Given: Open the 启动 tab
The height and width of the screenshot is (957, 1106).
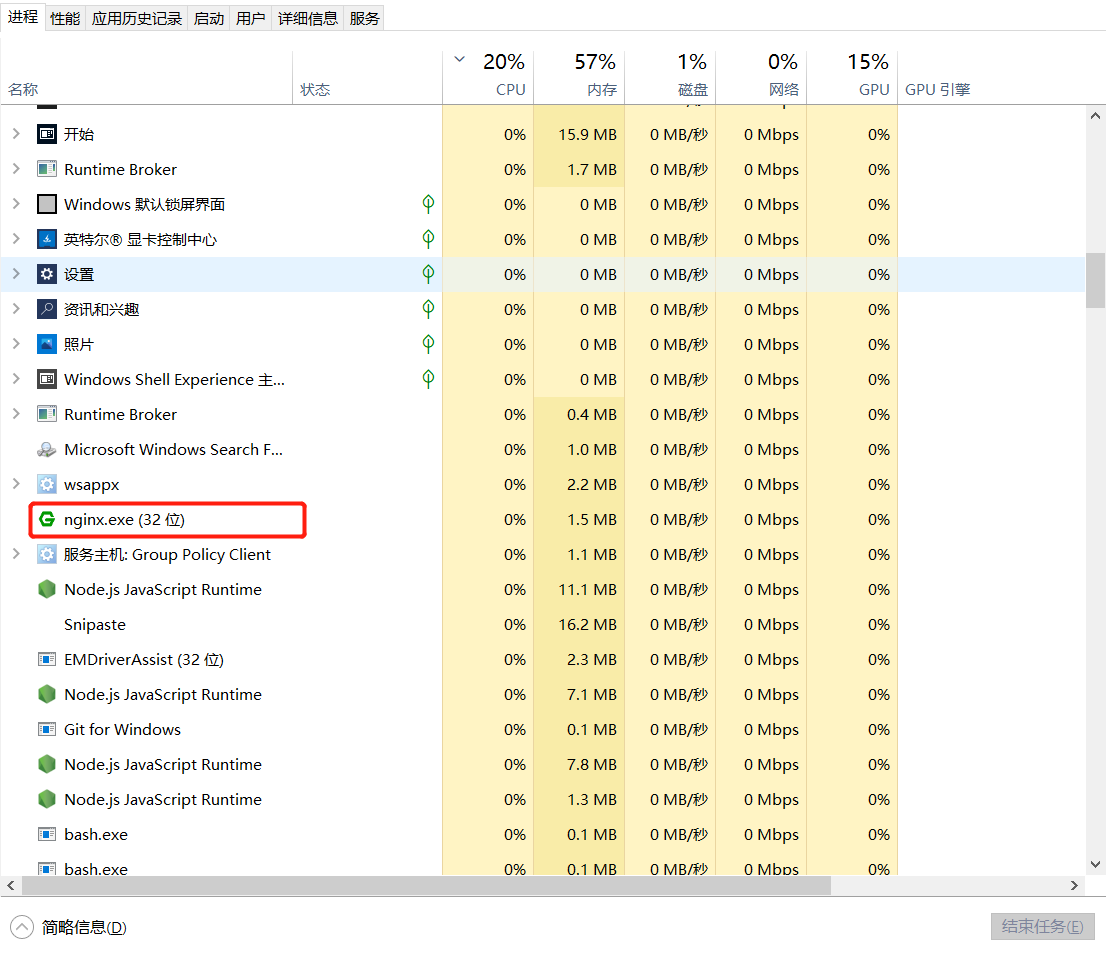Looking at the screenshot, I should (209, 18).
